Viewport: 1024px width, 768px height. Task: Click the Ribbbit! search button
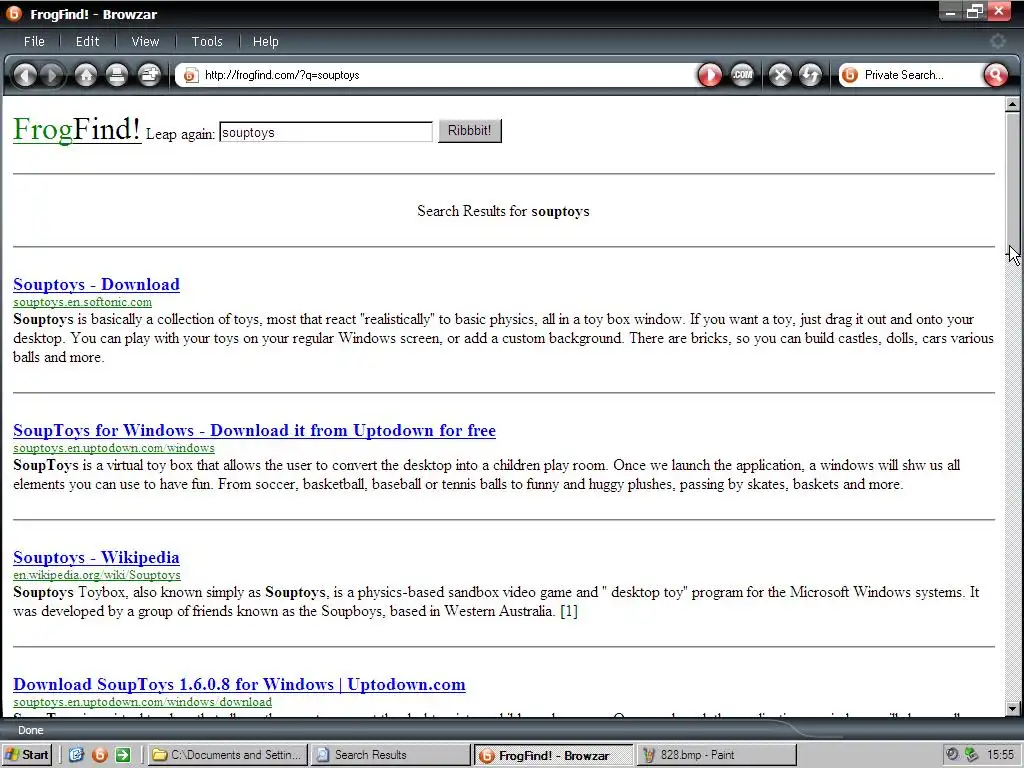[470, 131]
